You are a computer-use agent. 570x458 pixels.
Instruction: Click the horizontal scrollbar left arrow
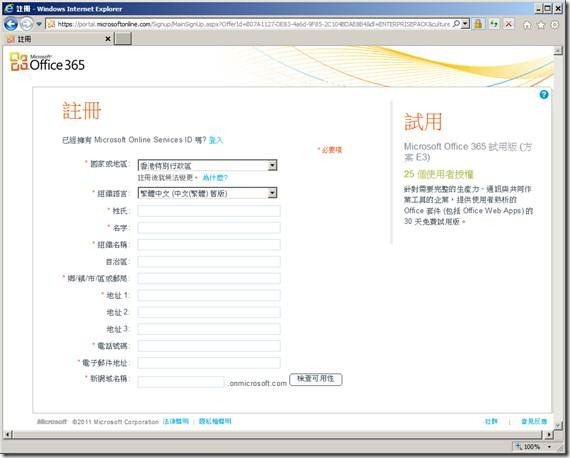click(9, 434)
